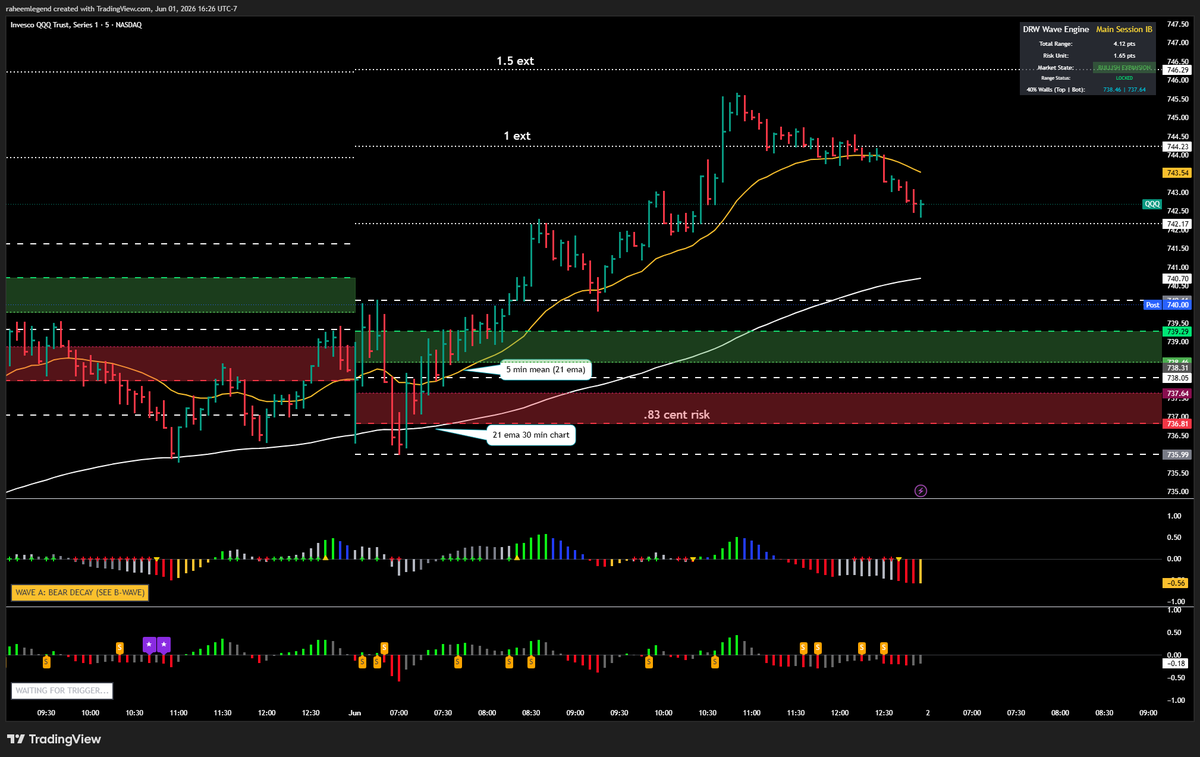Click the 738.05 price label

coord(1177,378)
